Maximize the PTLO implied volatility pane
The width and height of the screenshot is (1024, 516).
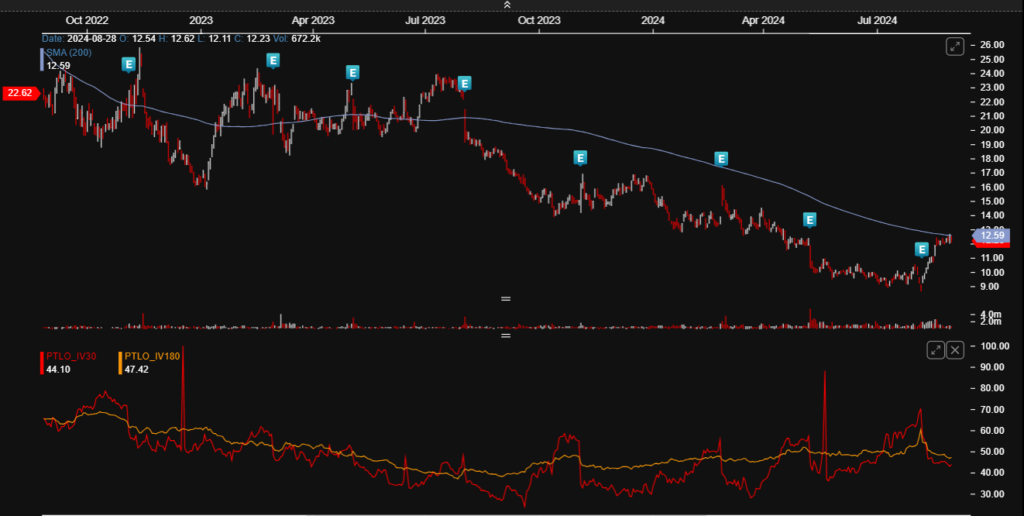936,350
